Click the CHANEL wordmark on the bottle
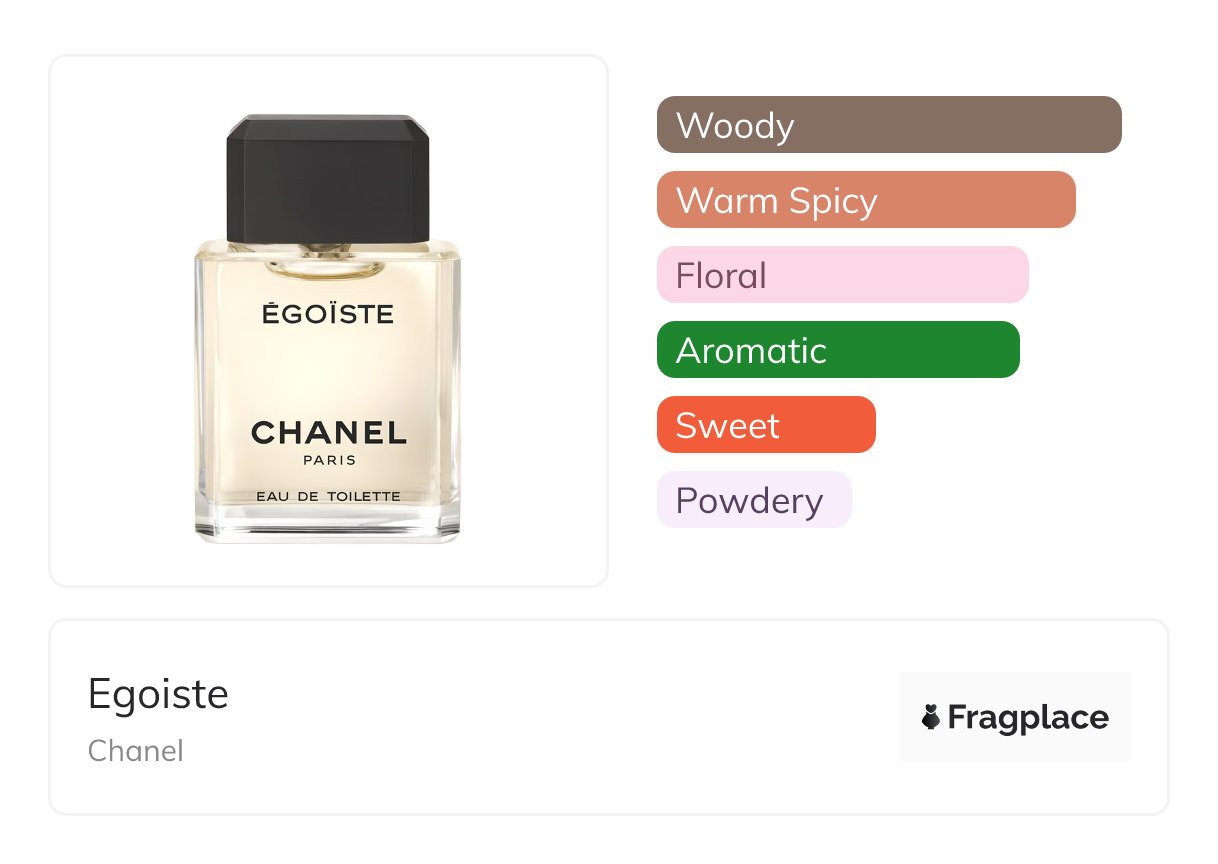1218x864 pixels. (328, 432)
